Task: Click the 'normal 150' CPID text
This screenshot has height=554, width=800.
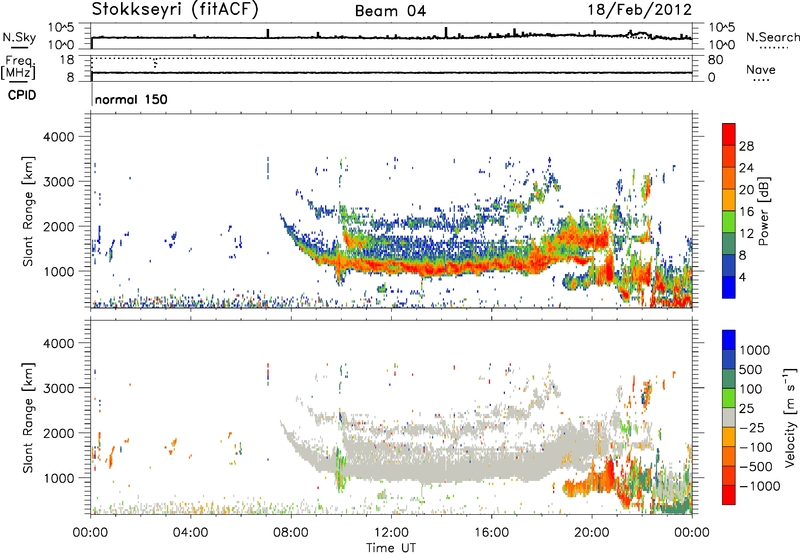Action: point(131,99)
